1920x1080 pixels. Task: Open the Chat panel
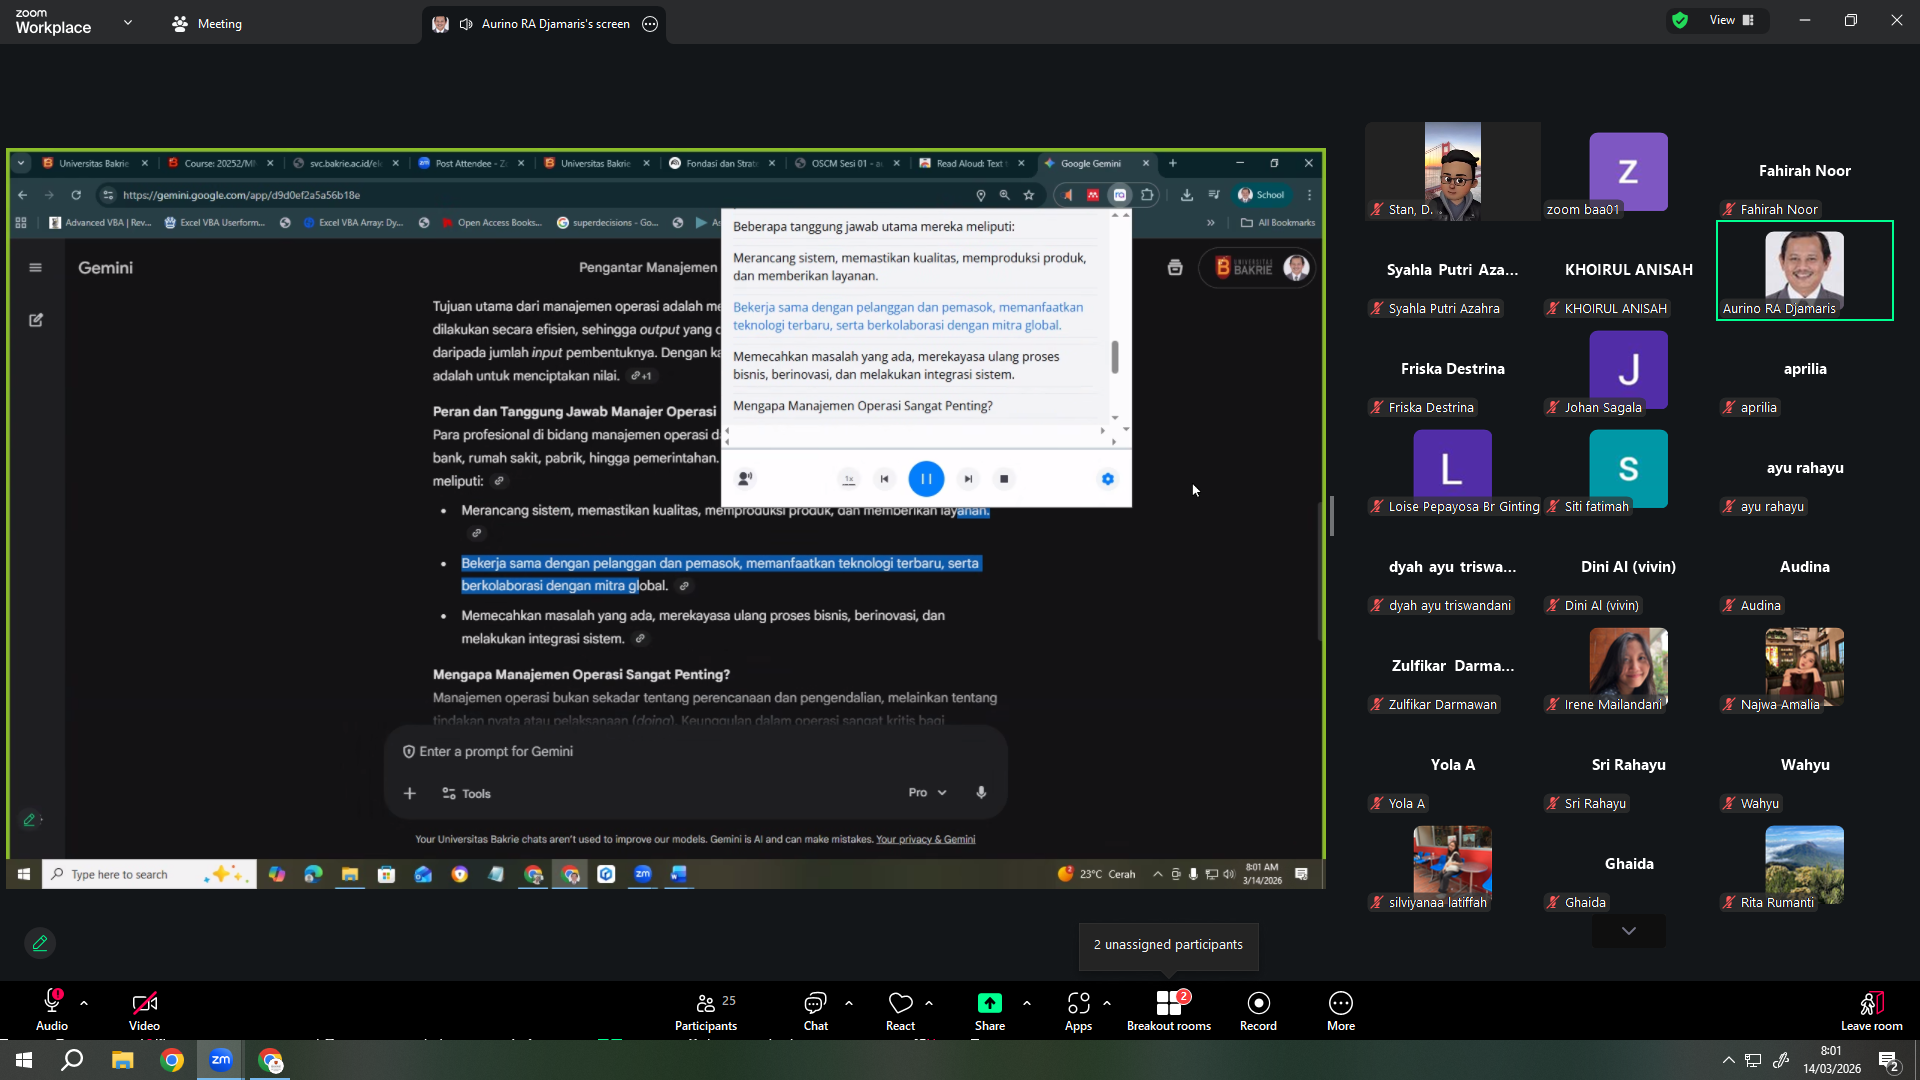(816, 1010)
